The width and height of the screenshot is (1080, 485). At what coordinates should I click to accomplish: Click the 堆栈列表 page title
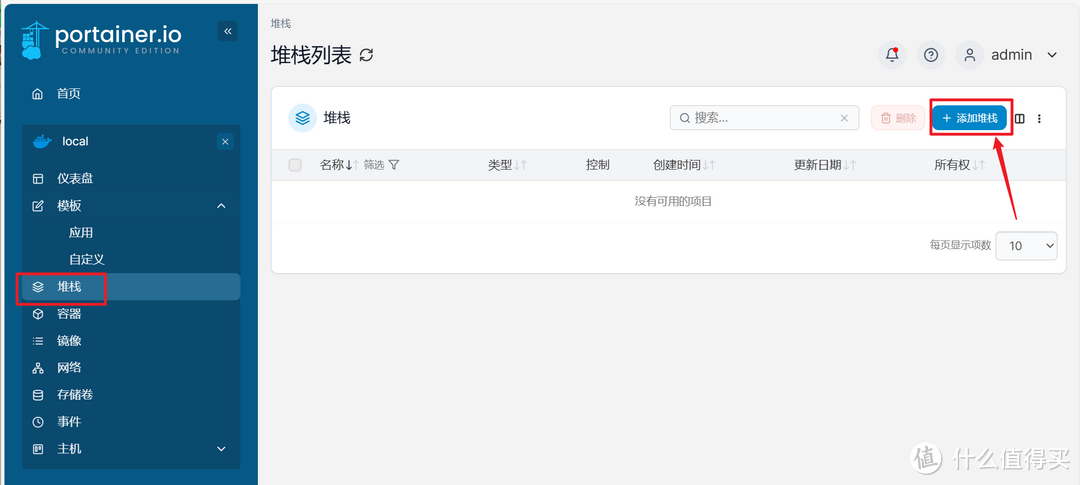point(312,55)
